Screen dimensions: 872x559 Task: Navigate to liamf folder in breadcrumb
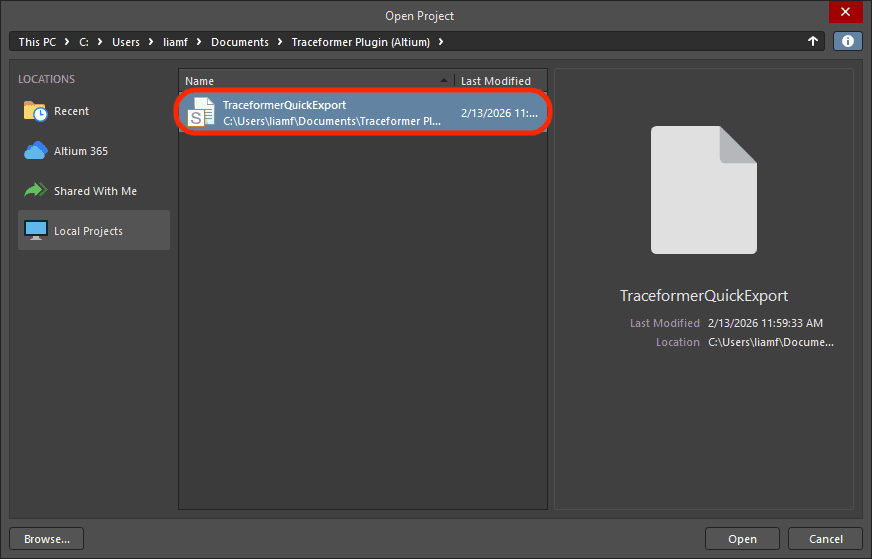(x=176, y=42)
